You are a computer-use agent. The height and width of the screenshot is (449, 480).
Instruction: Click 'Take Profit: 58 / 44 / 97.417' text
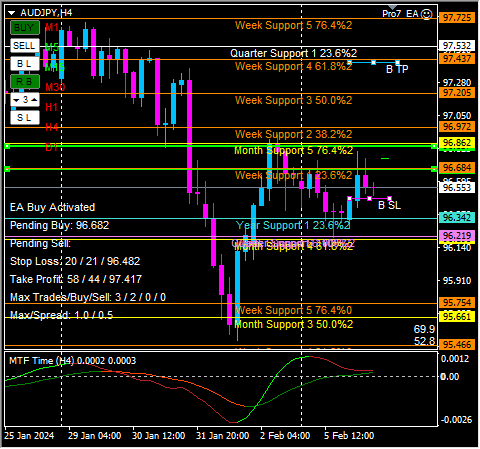tap(76, 279)
